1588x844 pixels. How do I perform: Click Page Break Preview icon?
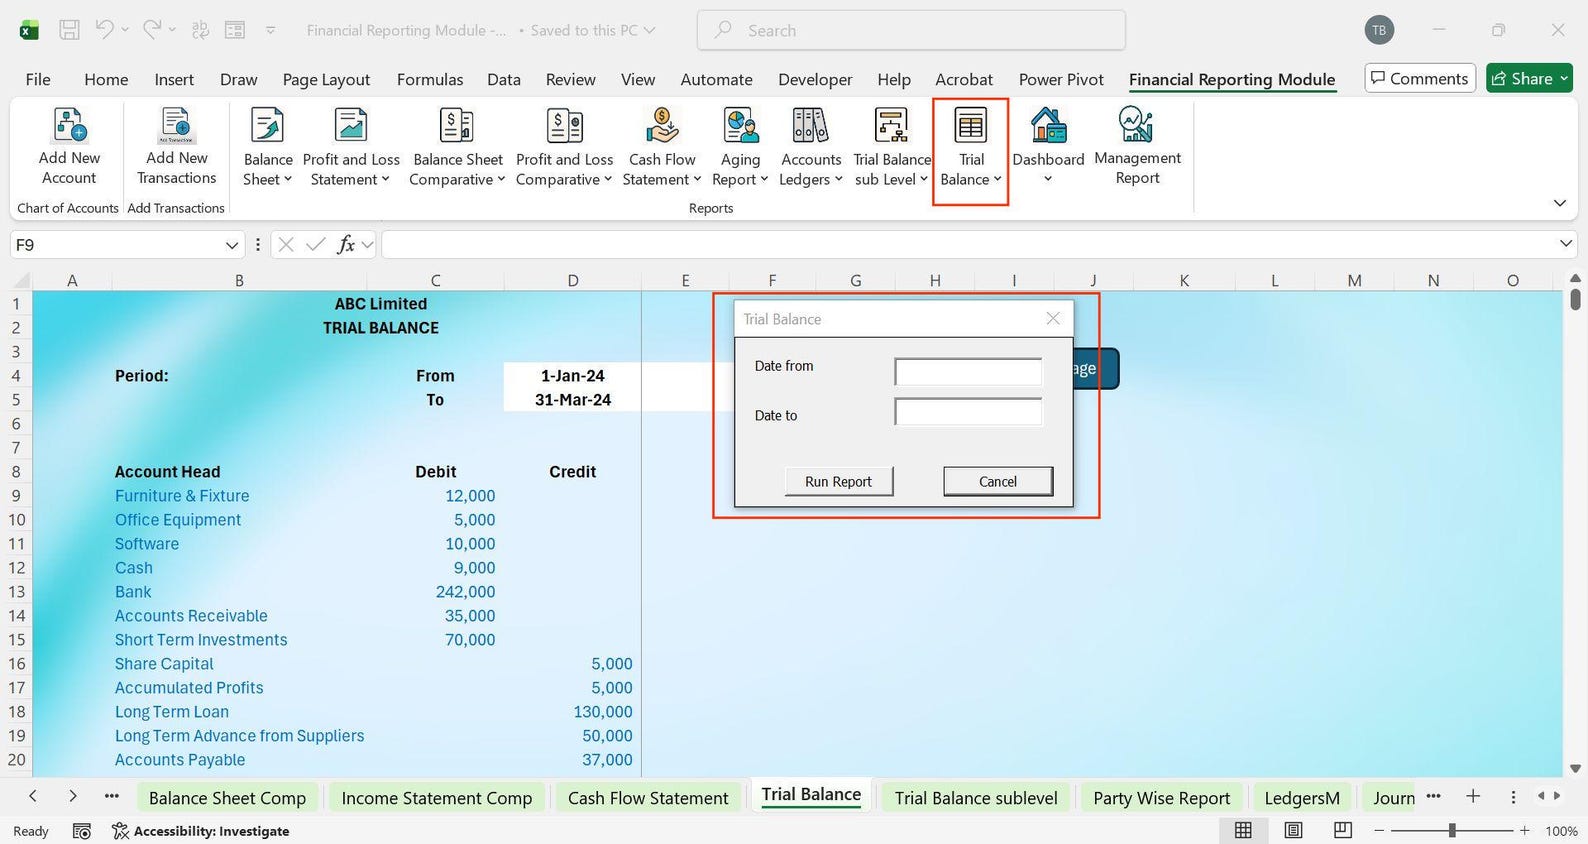[1343, 830]
